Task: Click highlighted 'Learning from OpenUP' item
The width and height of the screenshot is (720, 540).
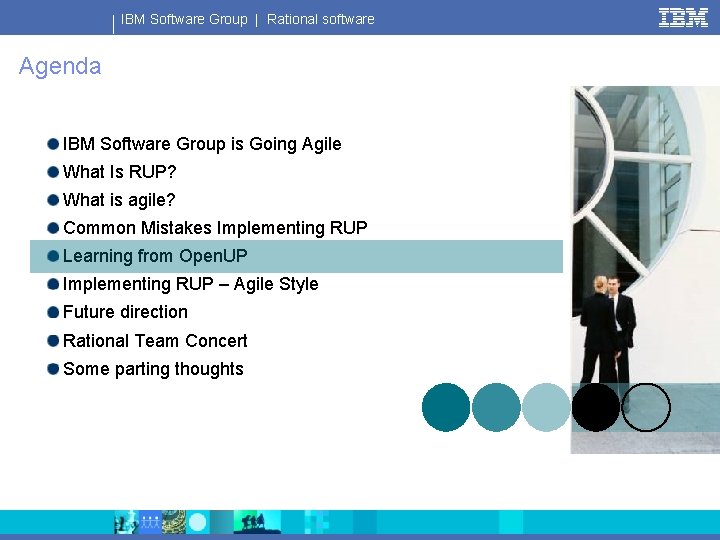Action: coord(296,256)
